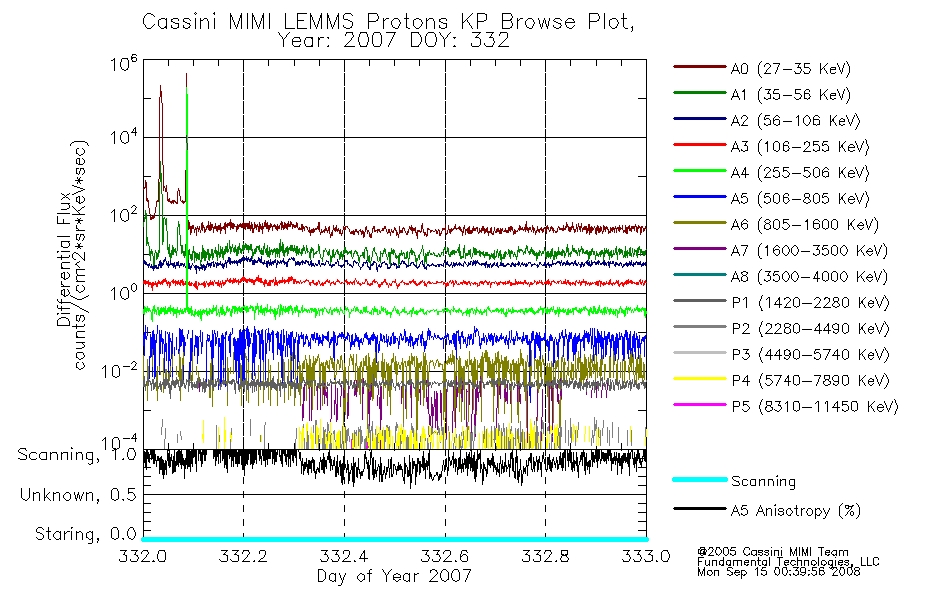The width and height of the screenshot is (950, 600).
Task: Click the red A3 legend line swatch
Action: coord(699,145)
